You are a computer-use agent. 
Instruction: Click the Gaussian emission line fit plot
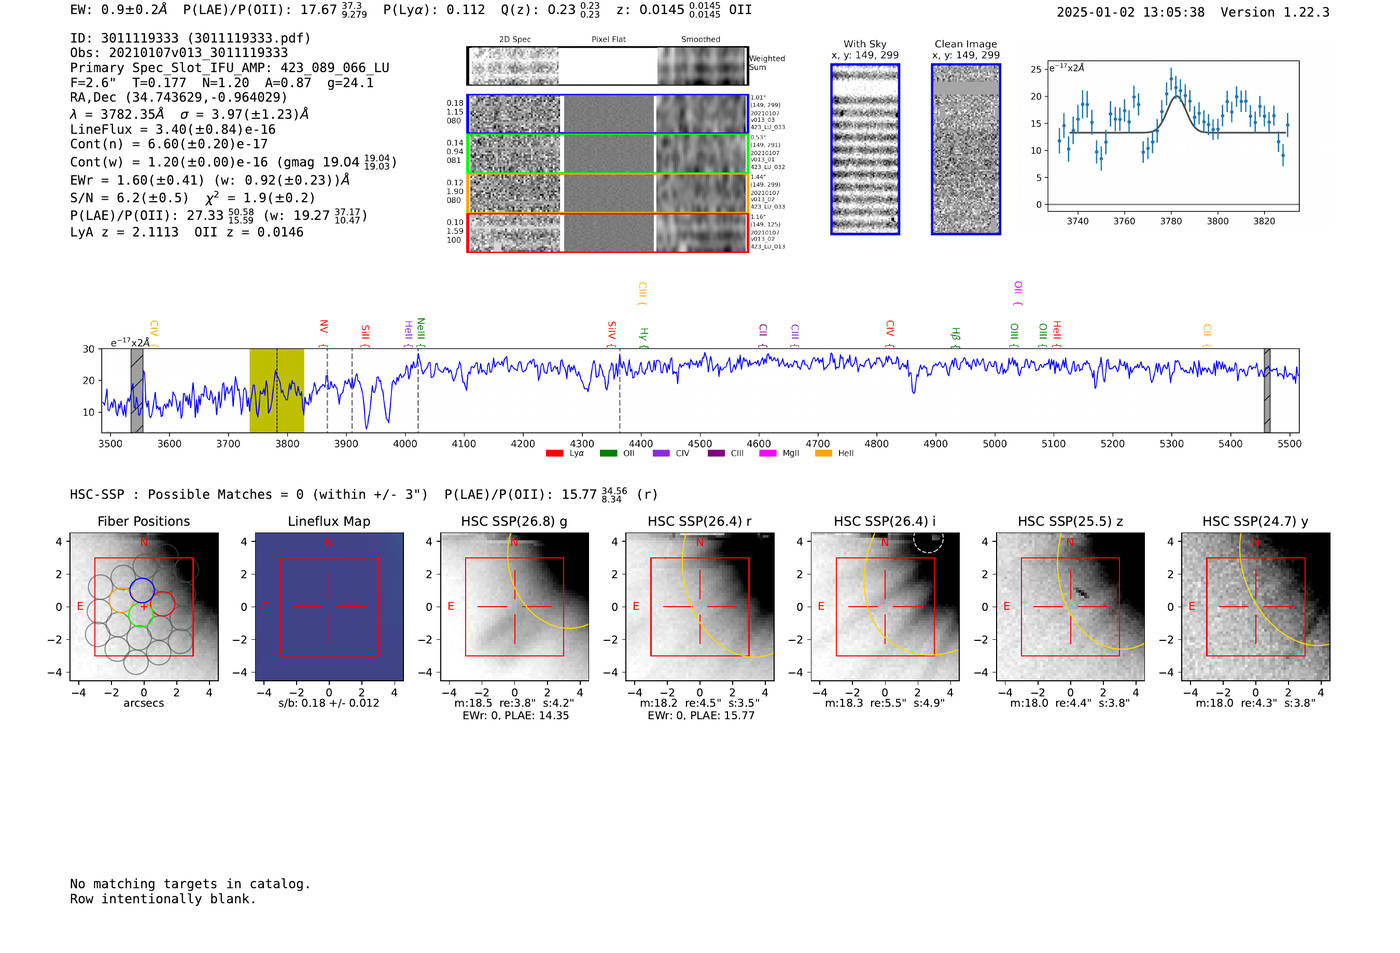click(x=1172, y=136)
